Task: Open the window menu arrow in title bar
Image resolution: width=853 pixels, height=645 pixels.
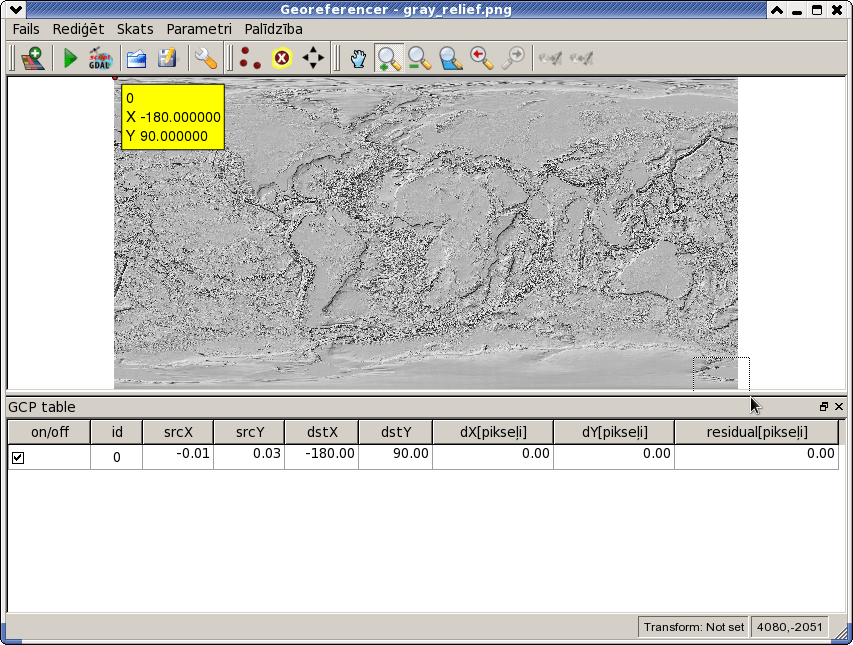Action: point(15,10)
